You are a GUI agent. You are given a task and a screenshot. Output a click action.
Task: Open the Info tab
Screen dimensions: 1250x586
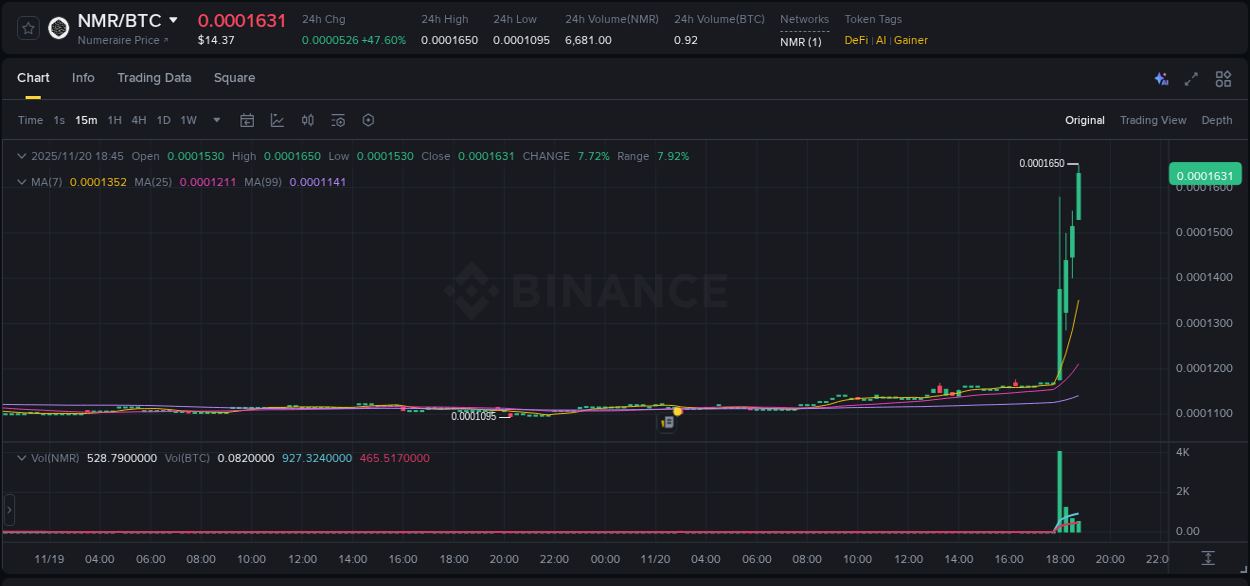click(x=83, y=78)
